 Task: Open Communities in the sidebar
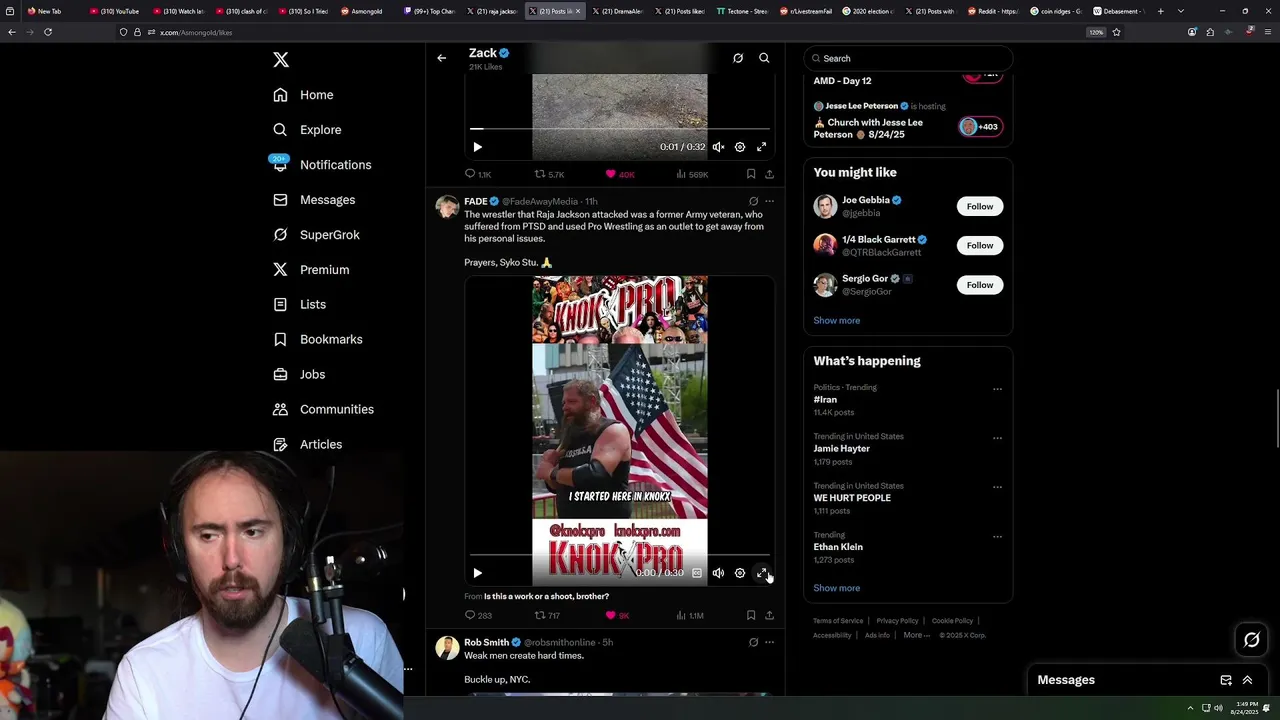click(x=323, y=409)
